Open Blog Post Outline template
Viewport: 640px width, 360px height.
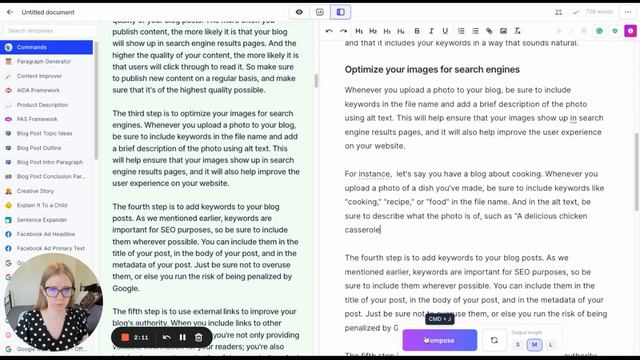47,148
